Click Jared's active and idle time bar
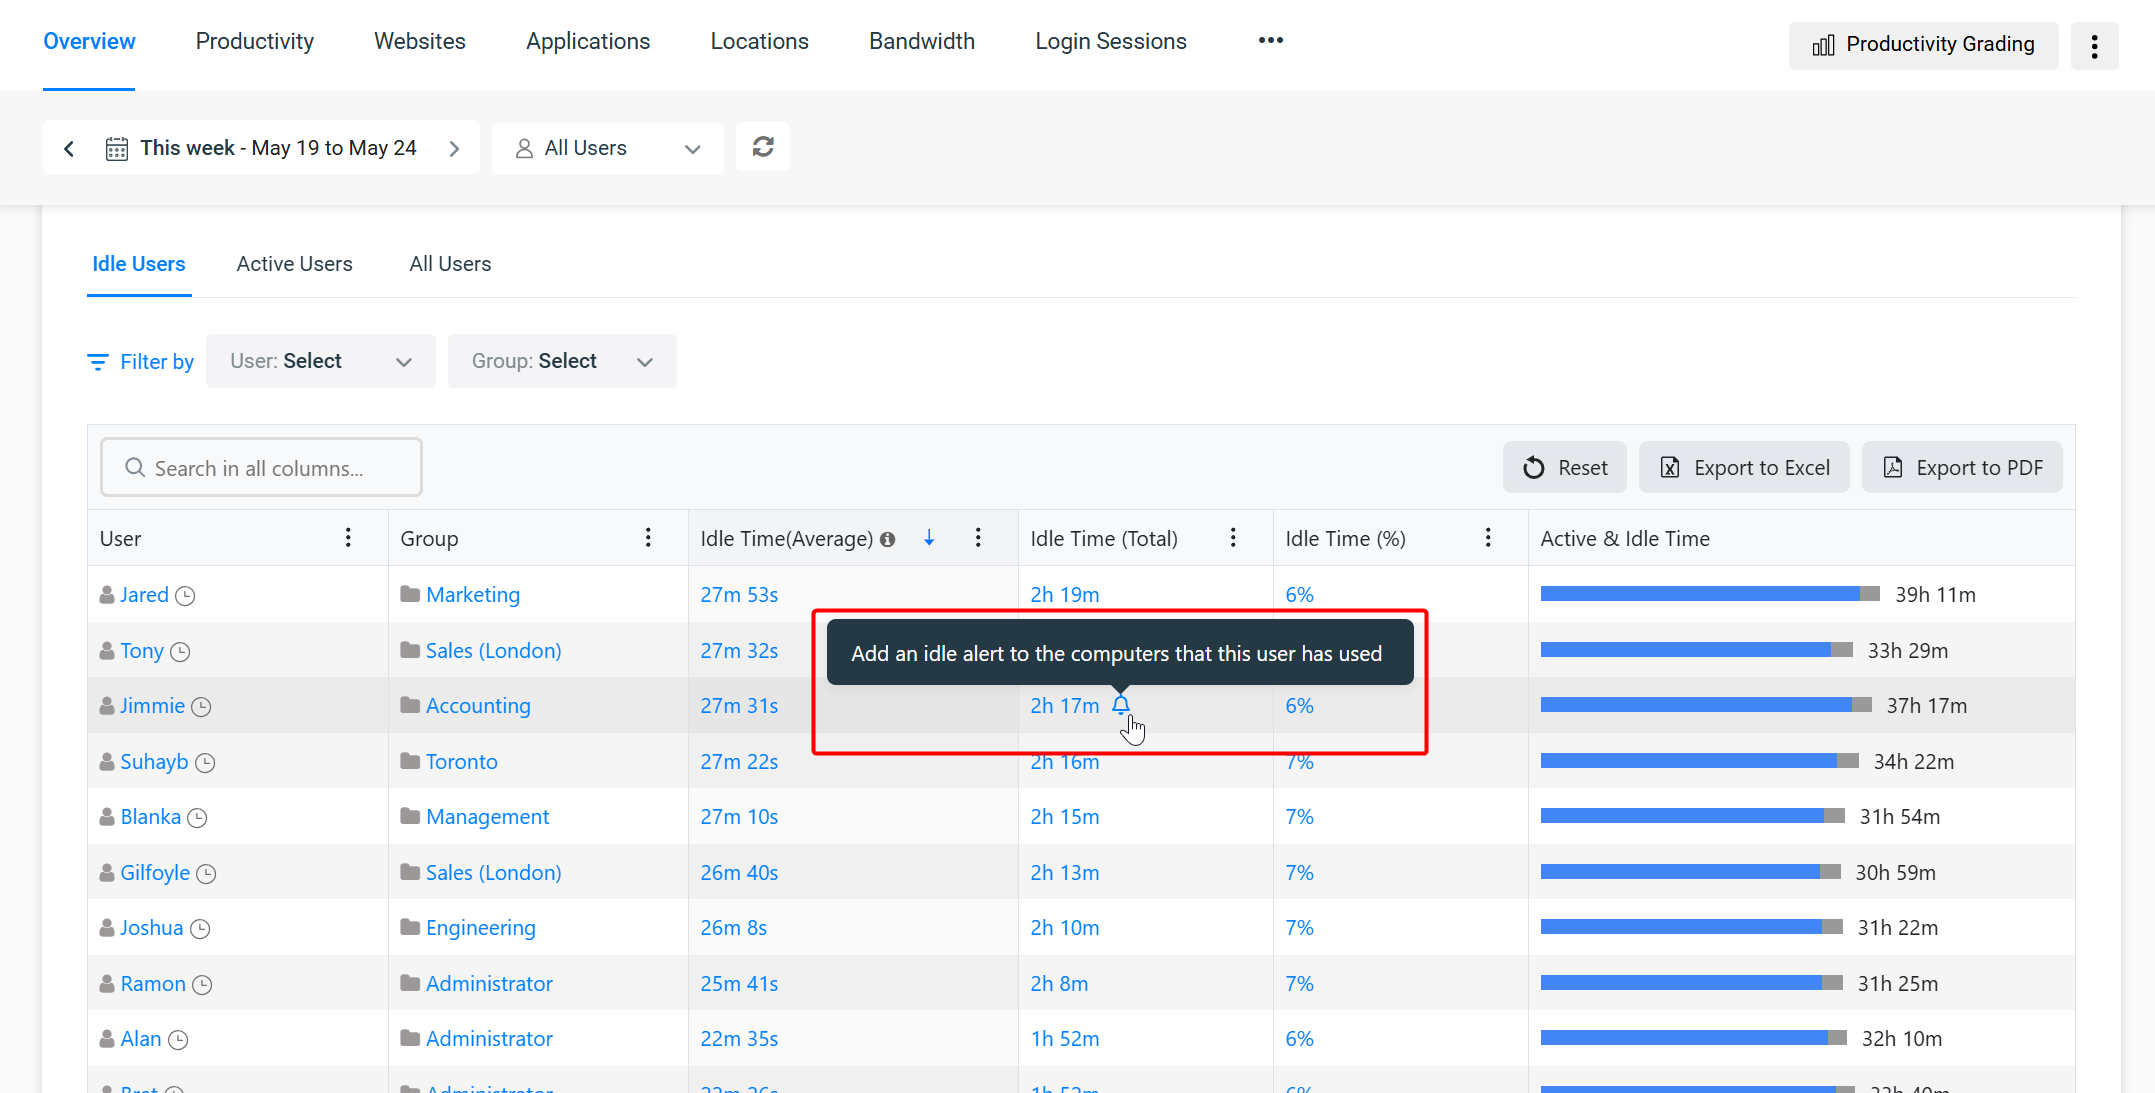The width and height of the screenshot is (2155, 1093). point(1710,594)
